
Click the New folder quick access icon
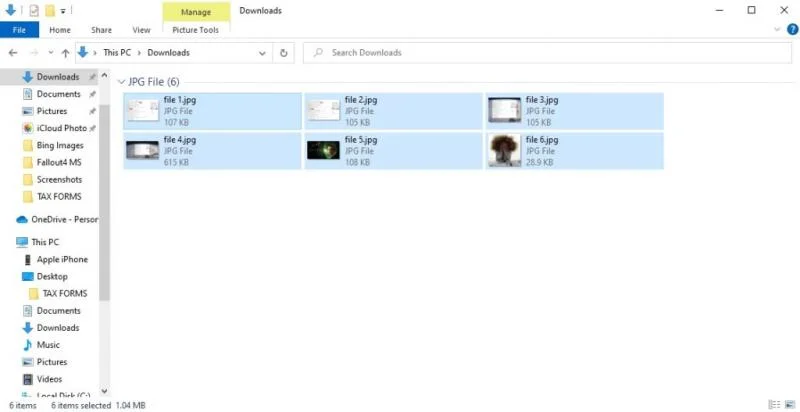coord(49,10)
